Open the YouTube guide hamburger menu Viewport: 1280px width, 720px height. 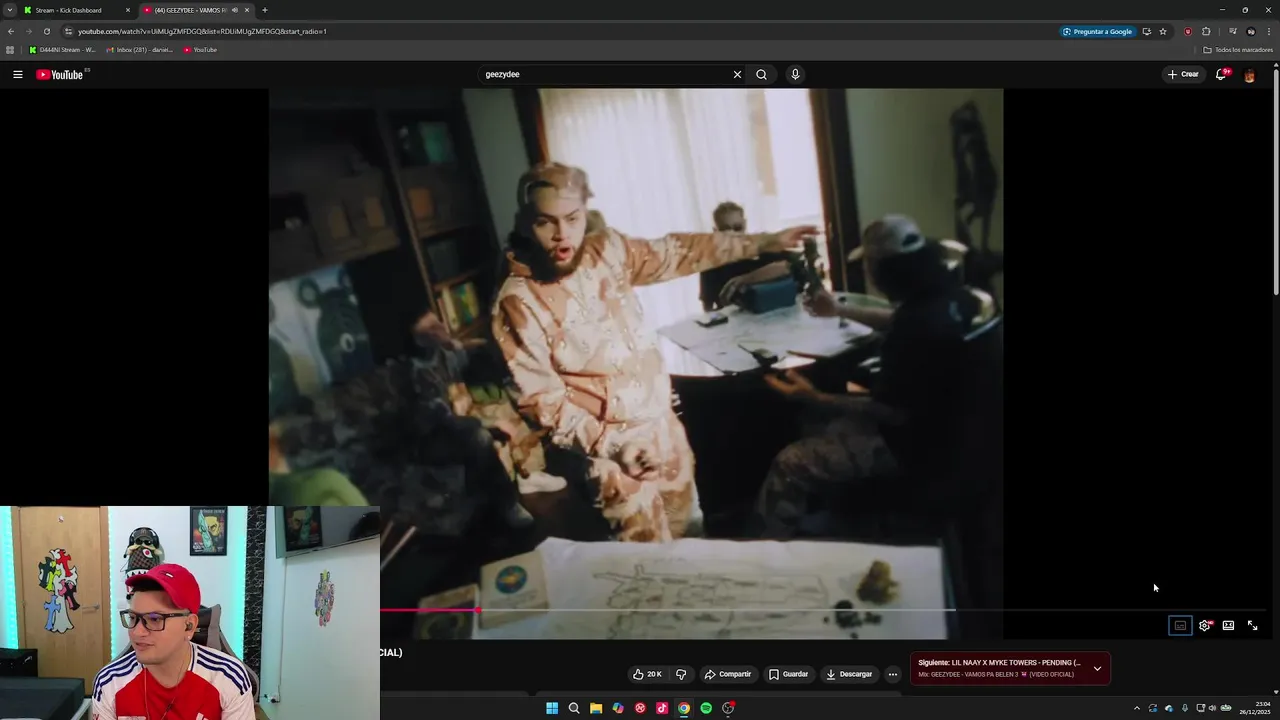[17, 74]
